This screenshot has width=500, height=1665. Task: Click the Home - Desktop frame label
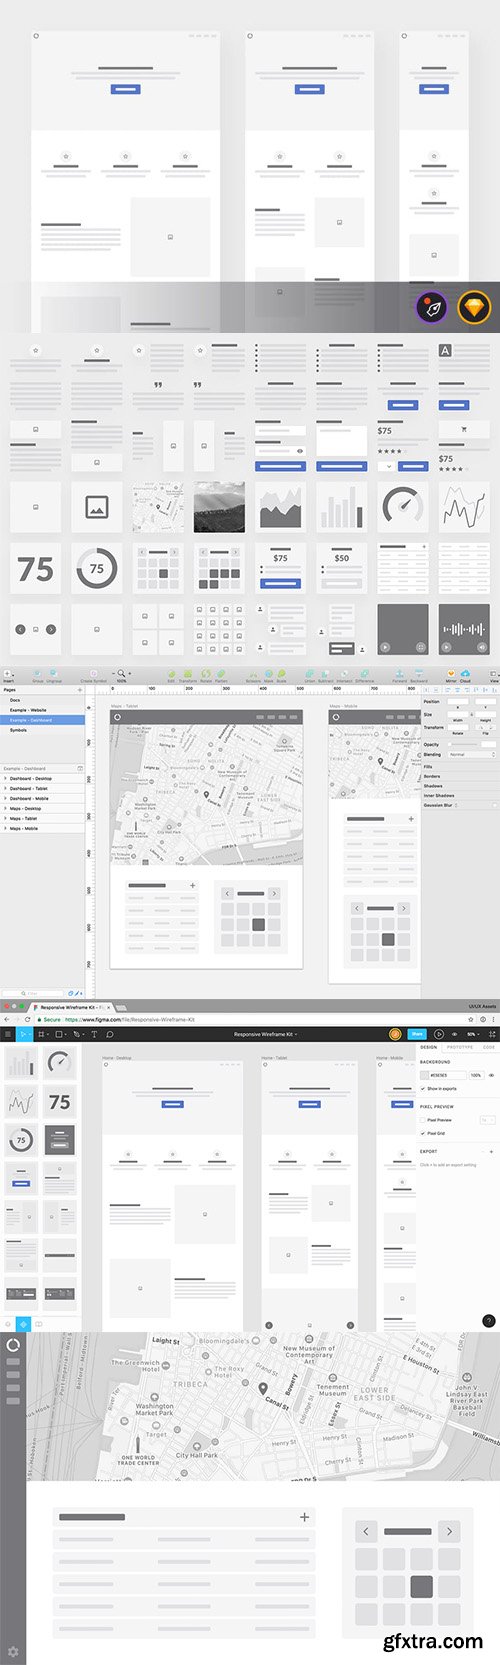117,1057
